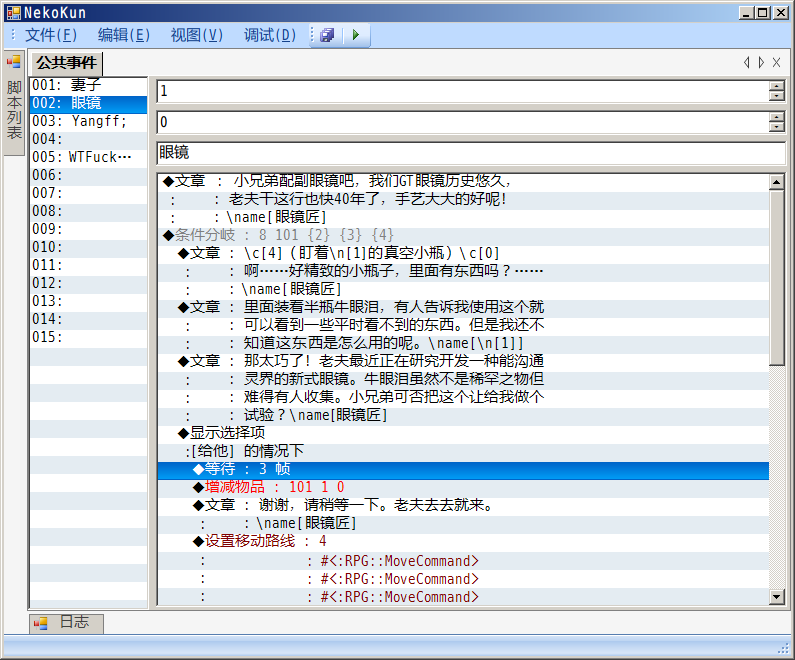Select event 005: WTFuck…
795x660 pixels.
coord(89,157)
